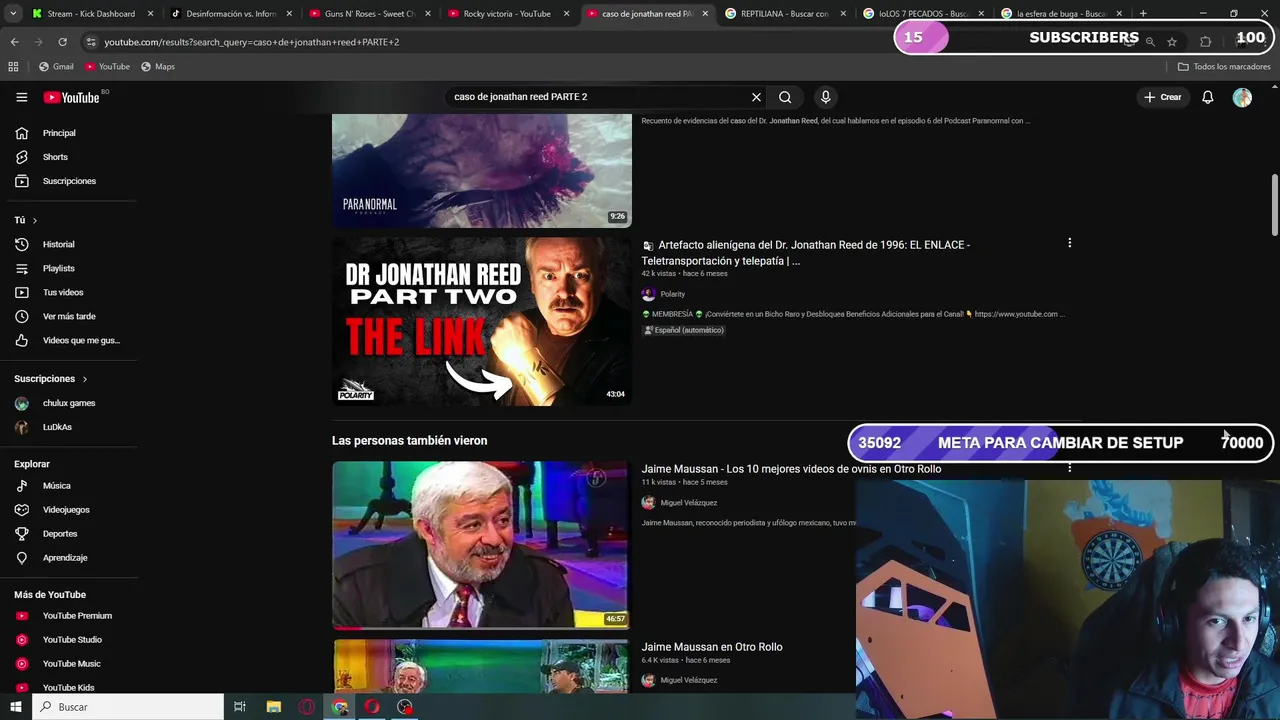Screen dimensions: 1280x720
Task: Open the Chrome apps grid shortcut
Action: click(x=13, y=66)
